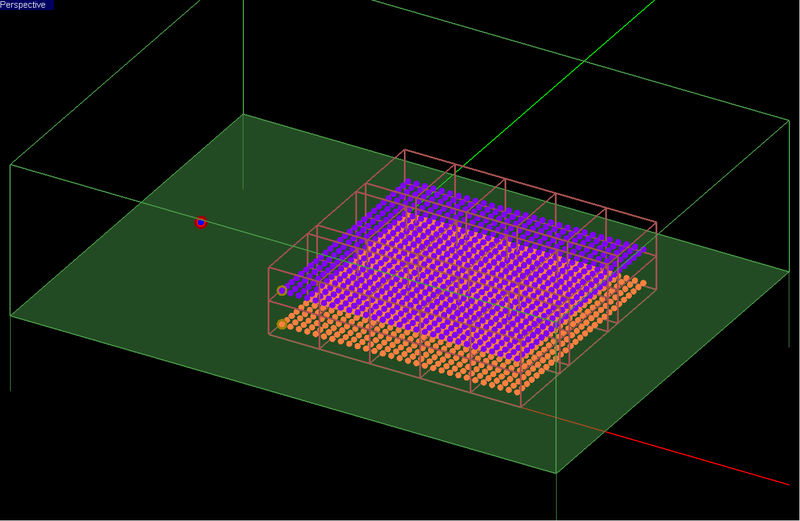Click the nearest front corner of the orange point grid
The image size is (800, 521).
click(518, 391)
